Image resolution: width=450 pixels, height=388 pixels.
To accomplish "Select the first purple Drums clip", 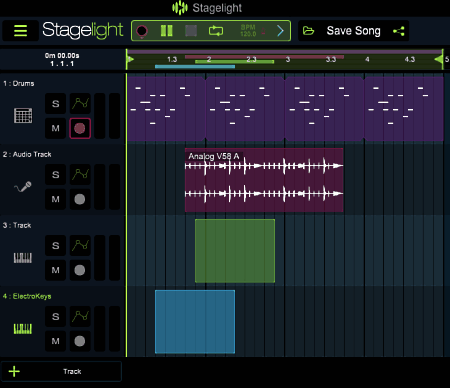I will pyautogui.click(x=166, y=109).
